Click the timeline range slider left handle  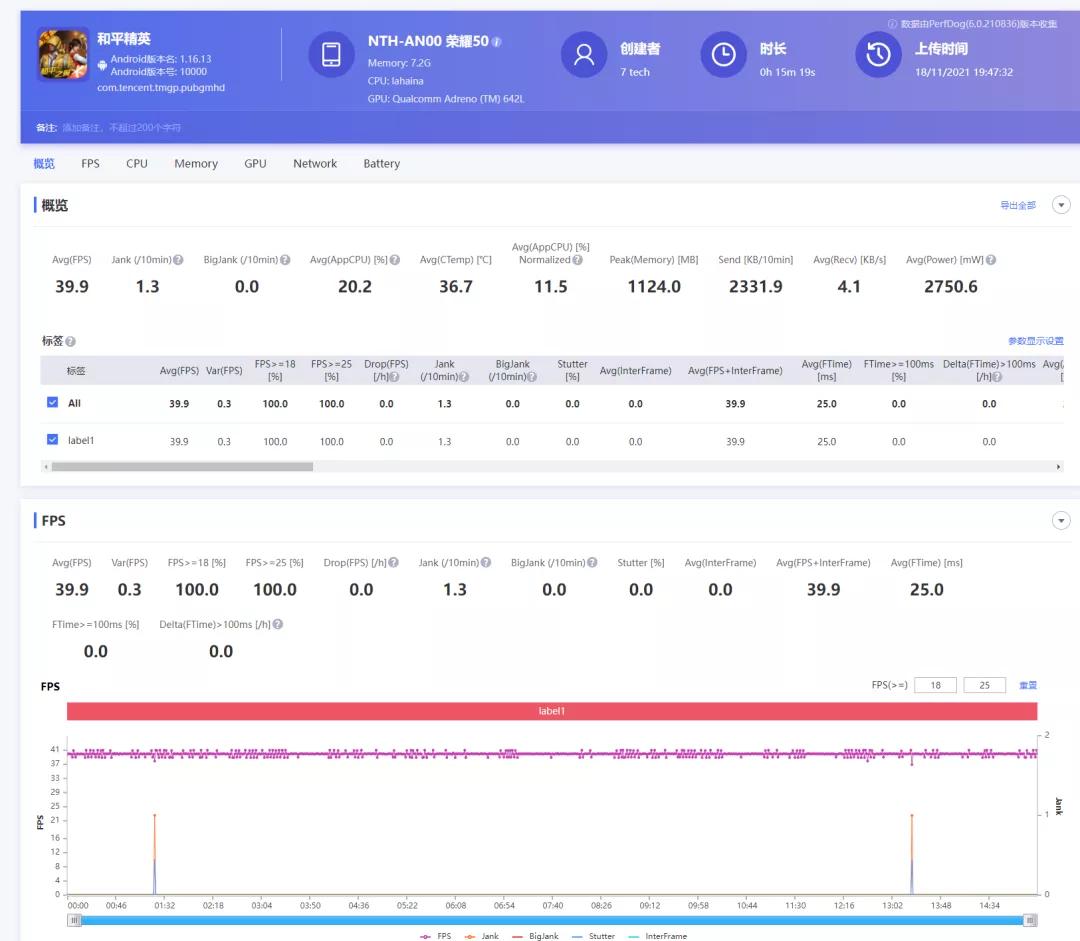[74, 920]
